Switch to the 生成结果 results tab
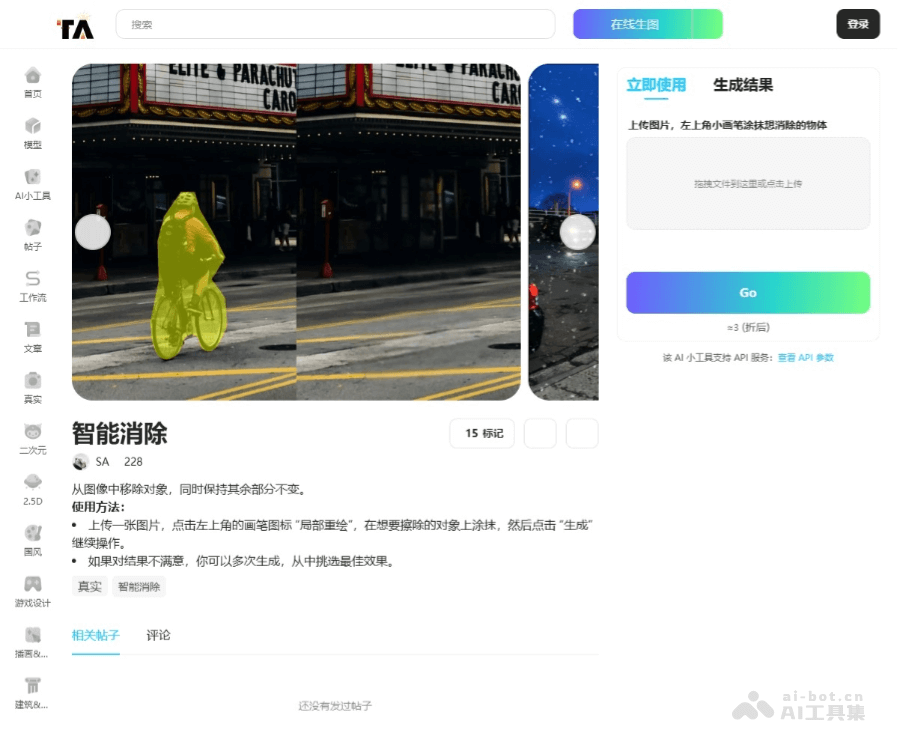The width and height of the screenshot is (900, 750). 744,86
